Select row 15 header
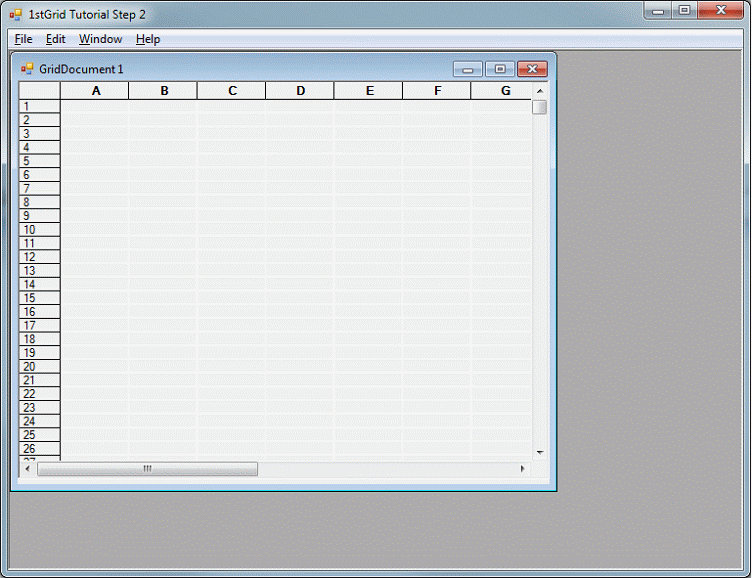Screen dimensions: 752x578 pos(40,298)
